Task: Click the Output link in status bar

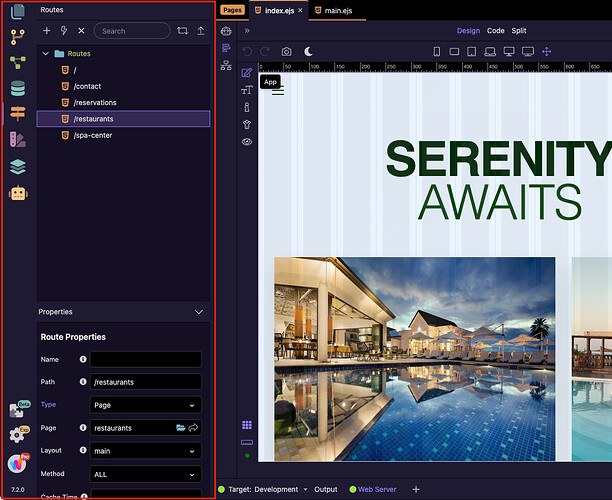Action: click(325, 490)
